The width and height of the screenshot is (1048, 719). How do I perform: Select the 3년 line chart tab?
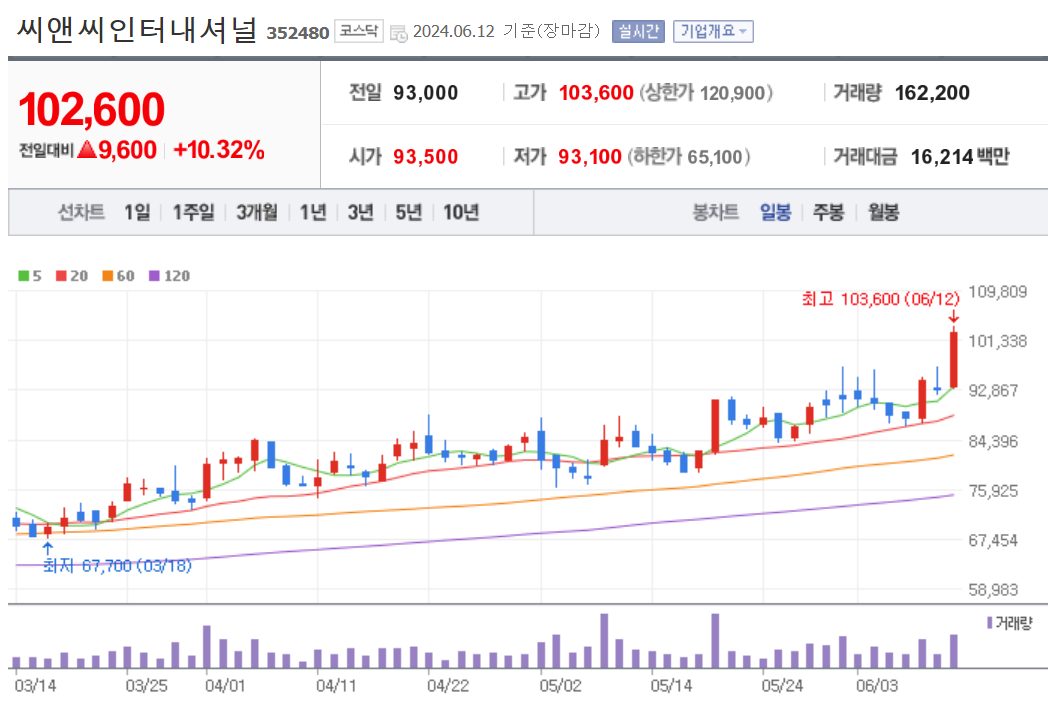pos(360,212)
